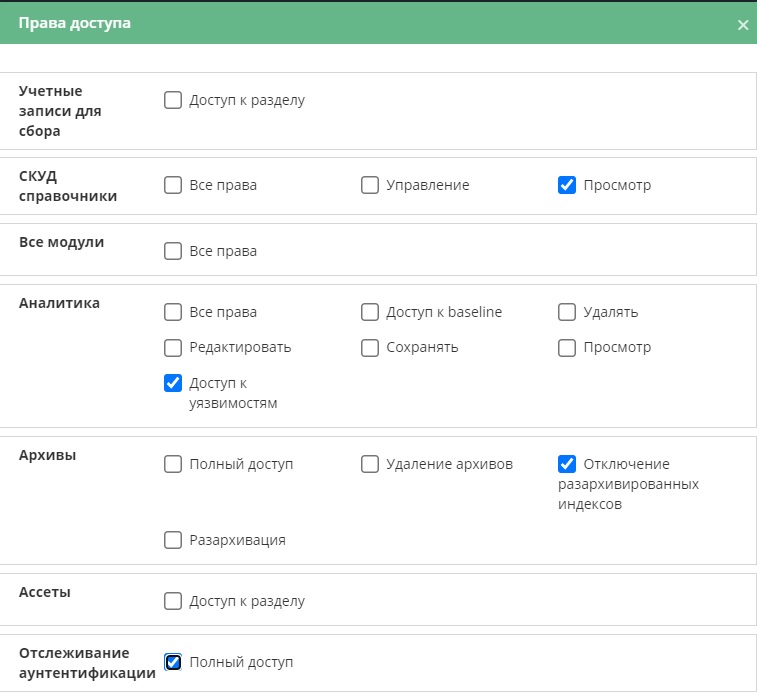Tick the Разархивация checkbox
The image size is (757, 695).
(x=173, y=540)
